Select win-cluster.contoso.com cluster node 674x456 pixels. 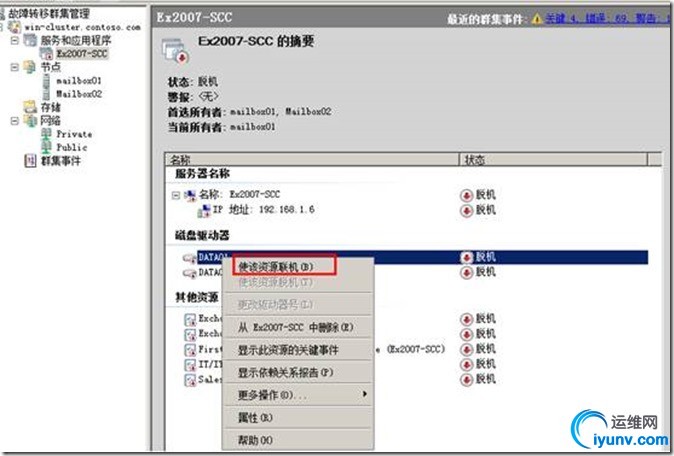[83, 27]
